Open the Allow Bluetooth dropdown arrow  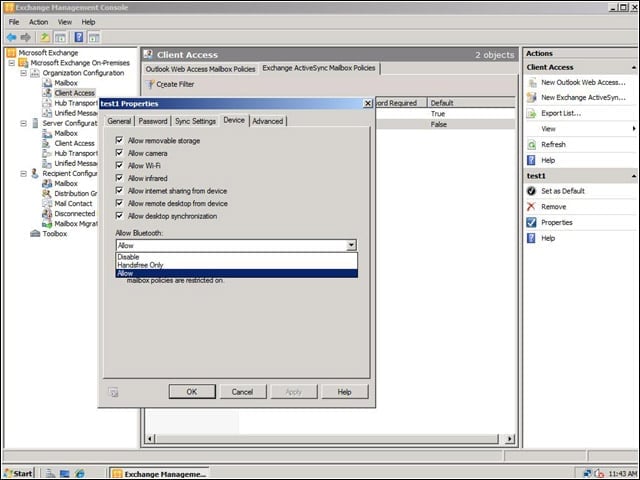pyautogui.click(x=351, y=245)
